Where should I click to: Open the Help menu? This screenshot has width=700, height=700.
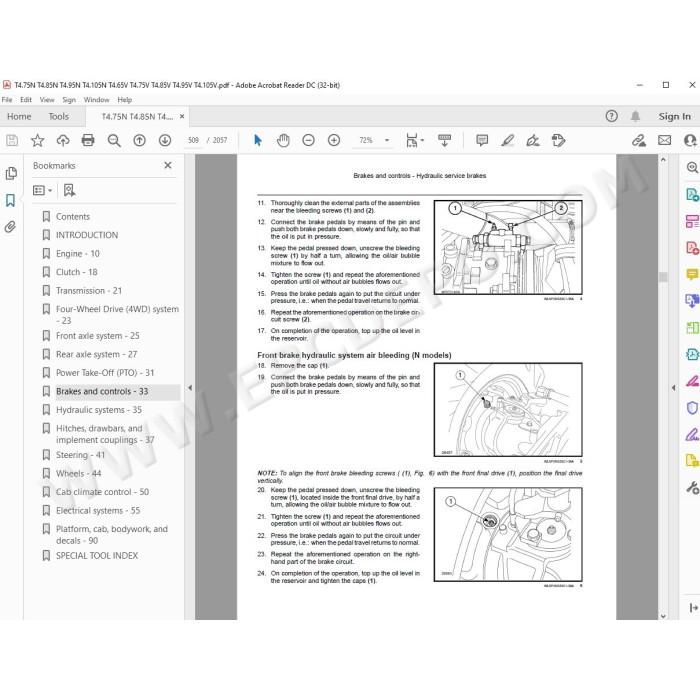click(x=125, y=100)
